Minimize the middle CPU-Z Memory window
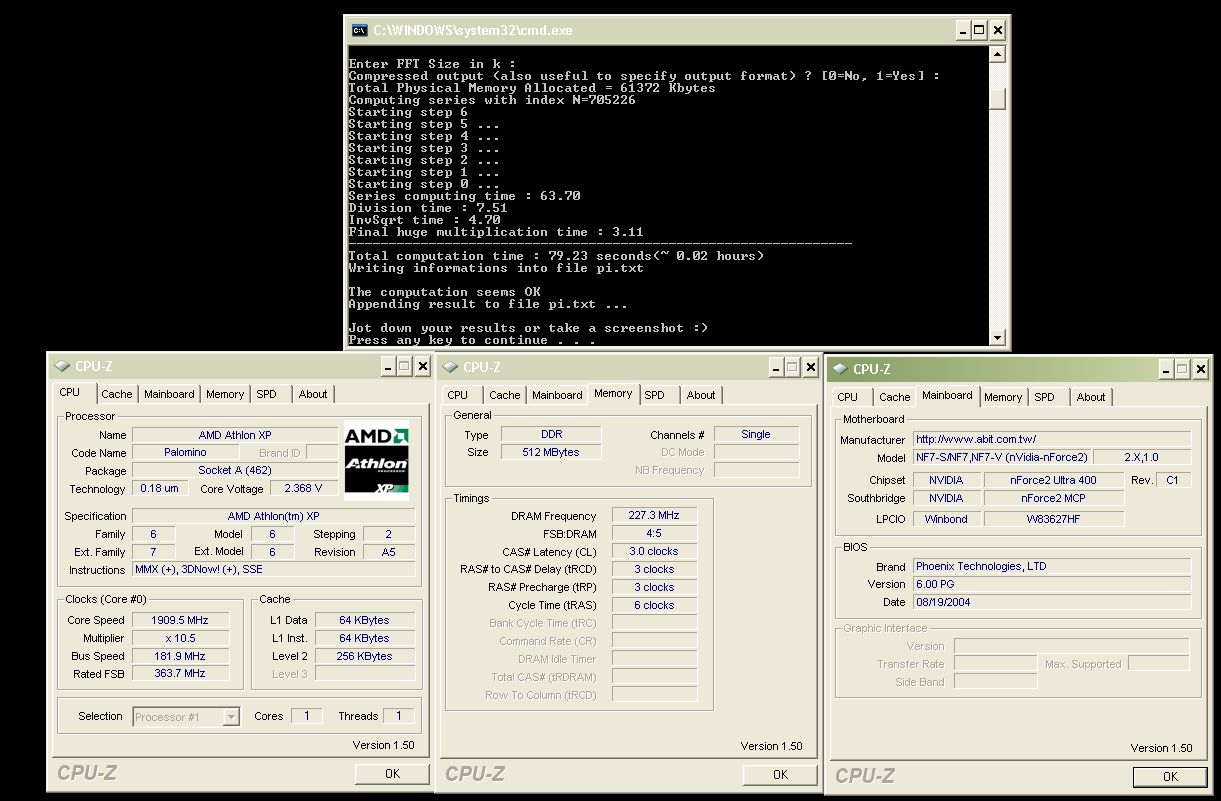Screen dimensions: 1221x801 click(x=776, y=367)
